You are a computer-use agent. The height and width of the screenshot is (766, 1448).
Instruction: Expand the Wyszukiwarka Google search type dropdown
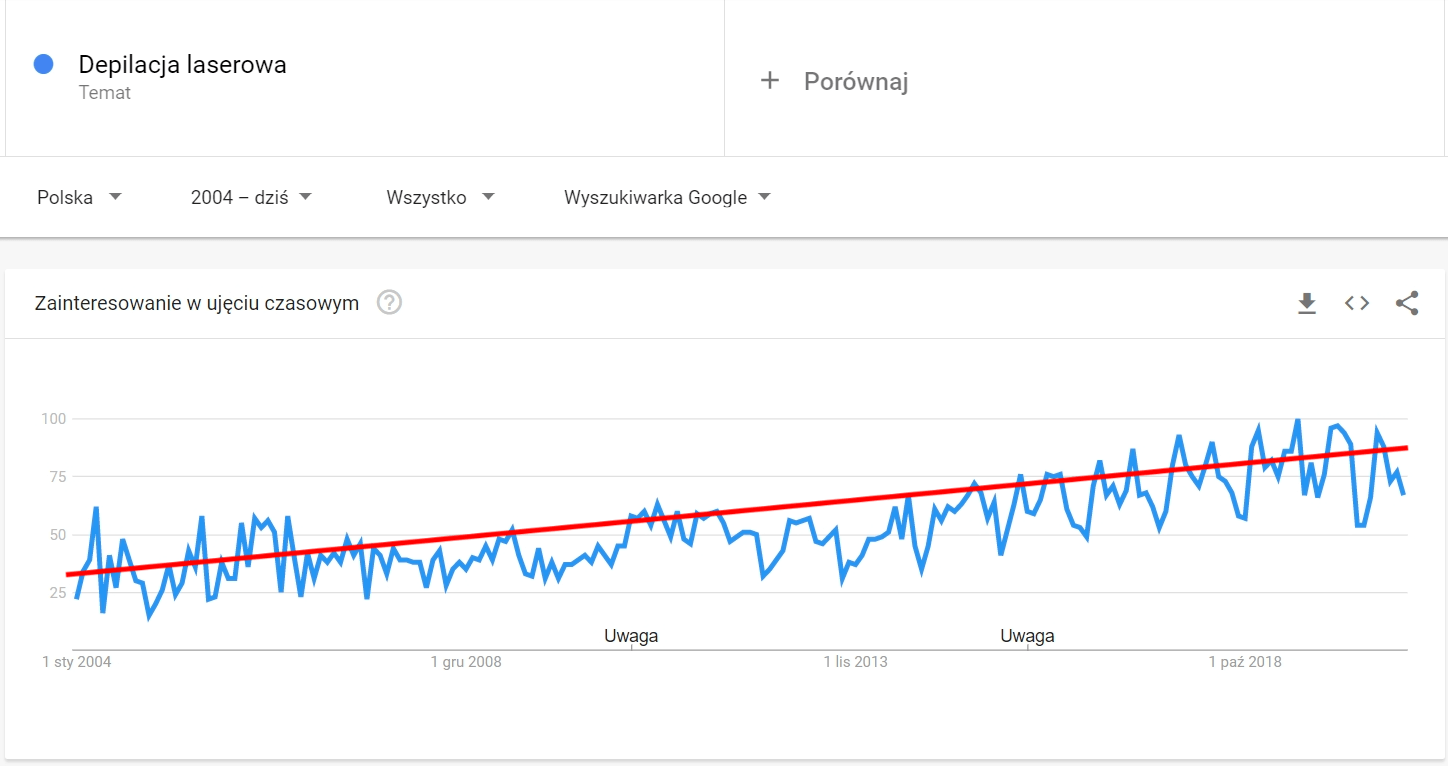[667, 197]
